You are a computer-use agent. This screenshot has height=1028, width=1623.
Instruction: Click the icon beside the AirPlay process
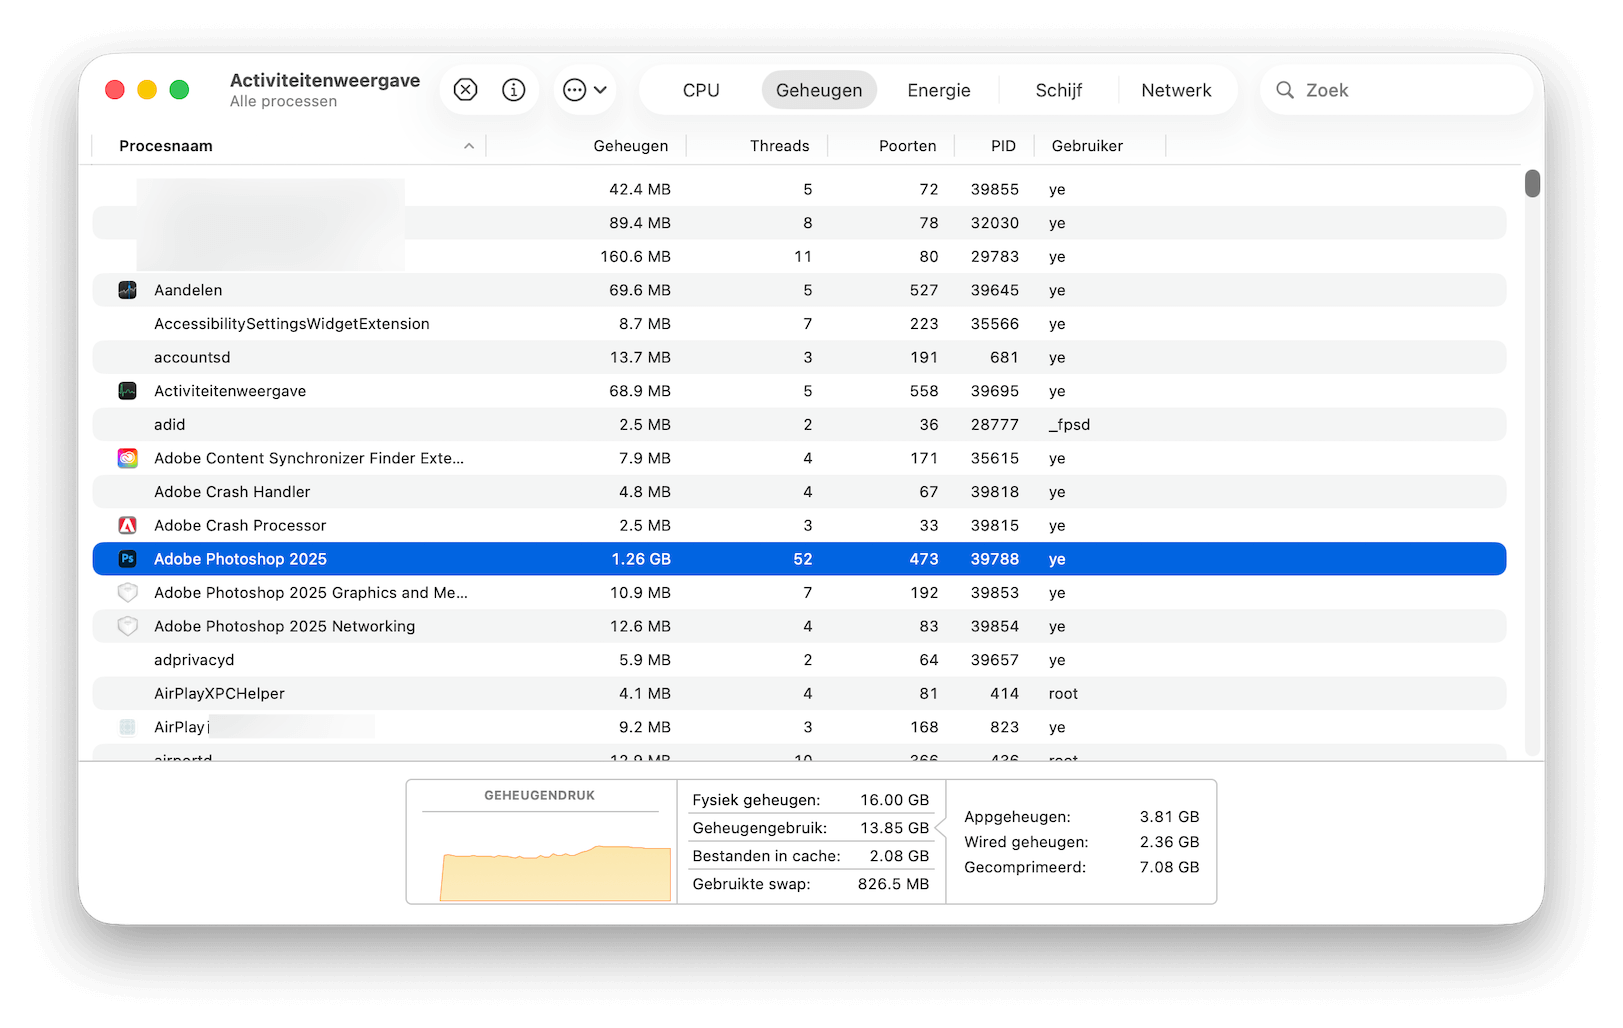tap(127, 727)
